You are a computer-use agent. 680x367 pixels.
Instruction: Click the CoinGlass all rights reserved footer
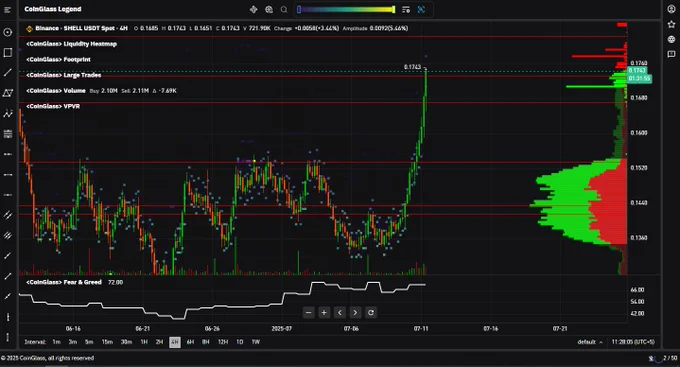click(x=47, y=358)
